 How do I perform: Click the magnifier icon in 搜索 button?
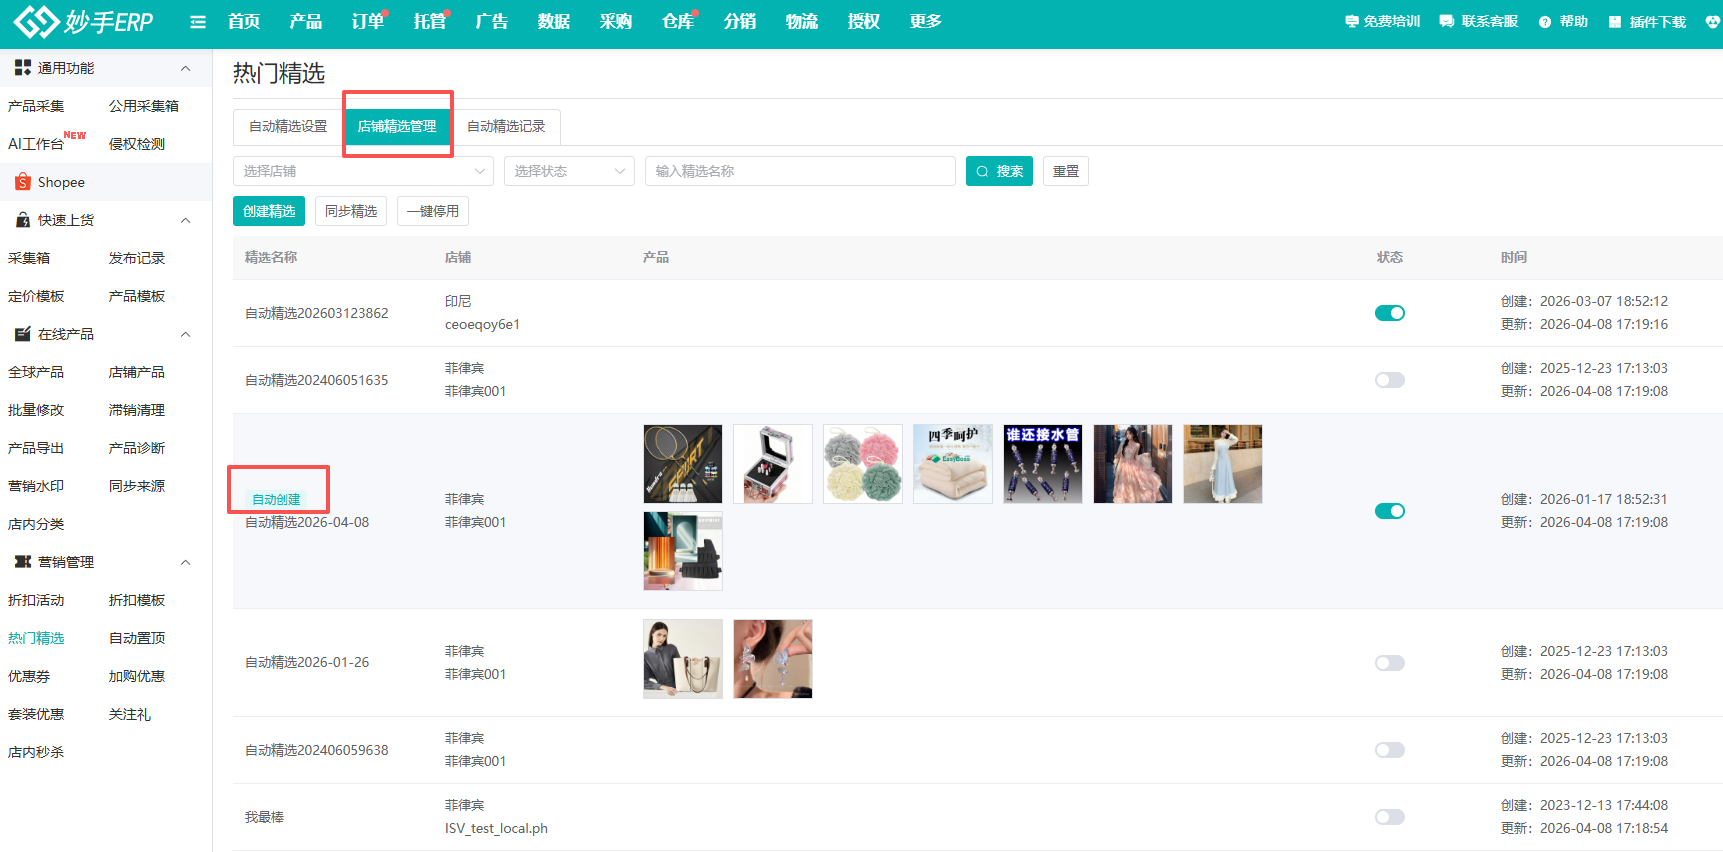click(983, 172)
